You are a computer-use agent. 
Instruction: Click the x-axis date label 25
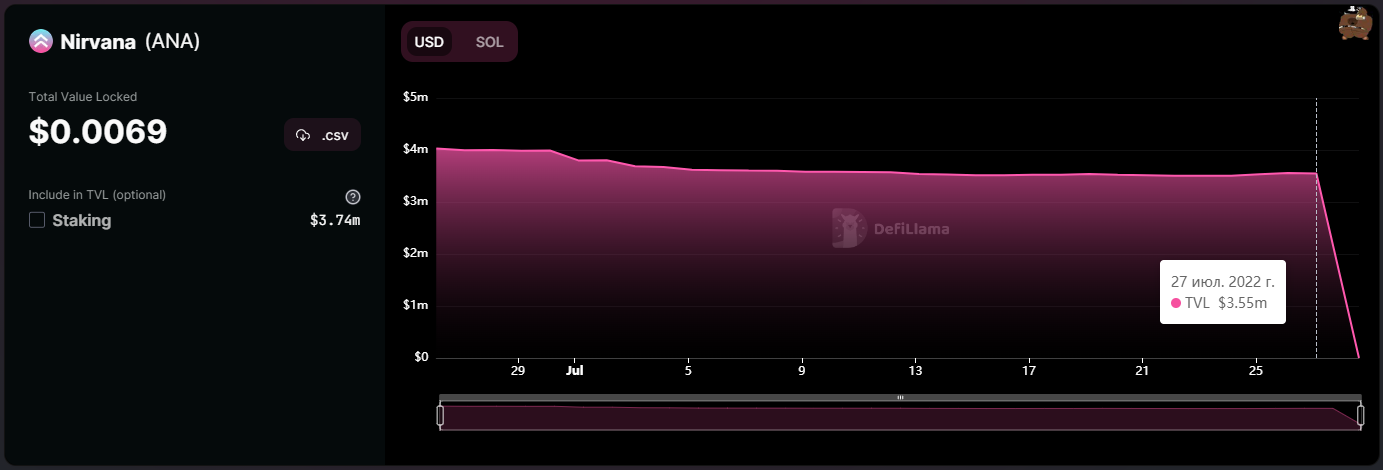[1256, 370]
